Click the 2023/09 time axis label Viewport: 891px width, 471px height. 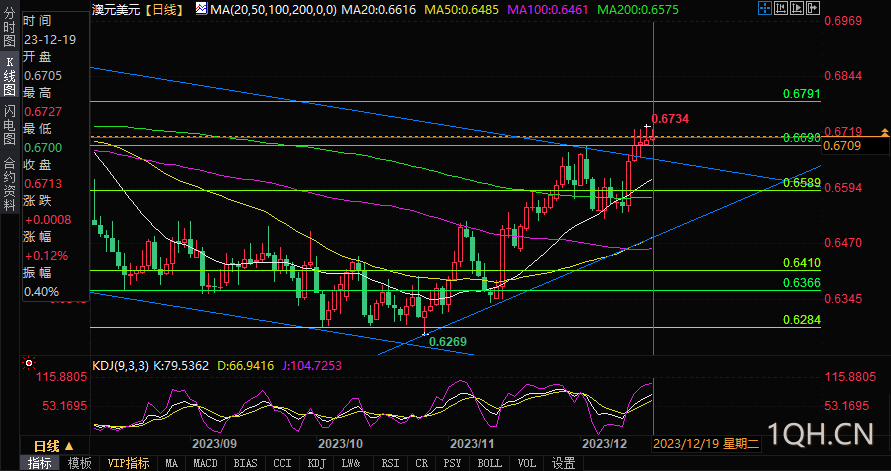(x=214, y=443)
